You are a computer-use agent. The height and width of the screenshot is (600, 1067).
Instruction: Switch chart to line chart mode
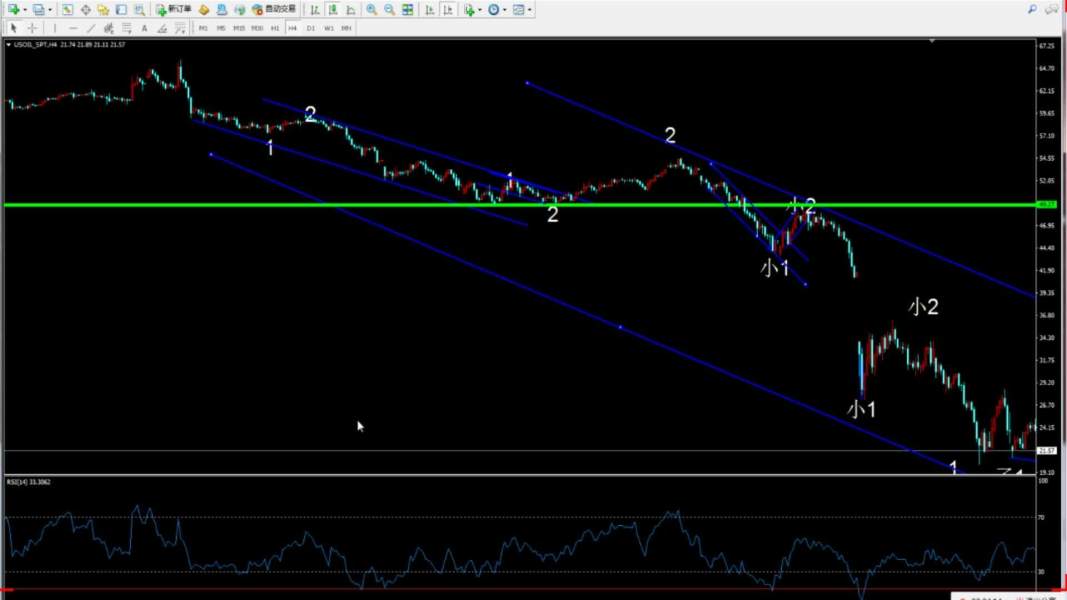click(x=351, y=9)
